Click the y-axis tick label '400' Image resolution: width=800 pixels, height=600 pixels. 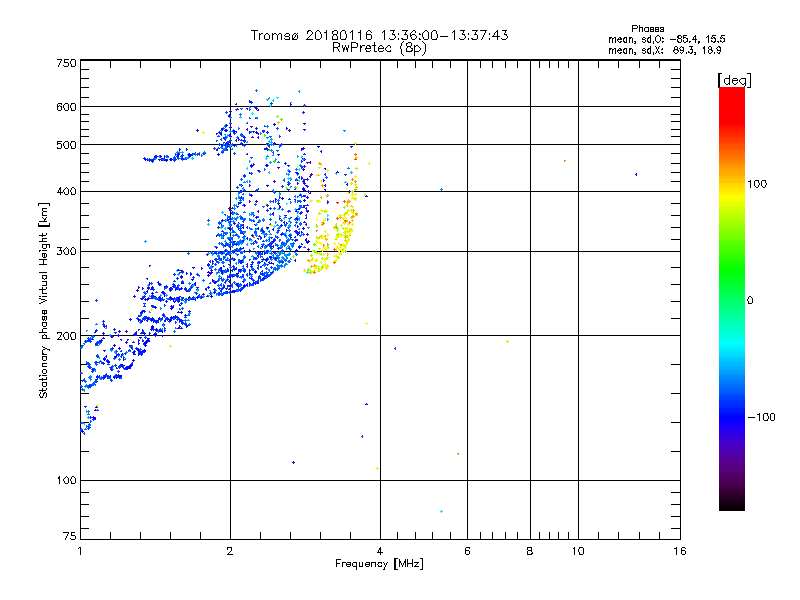coord(67,191)
